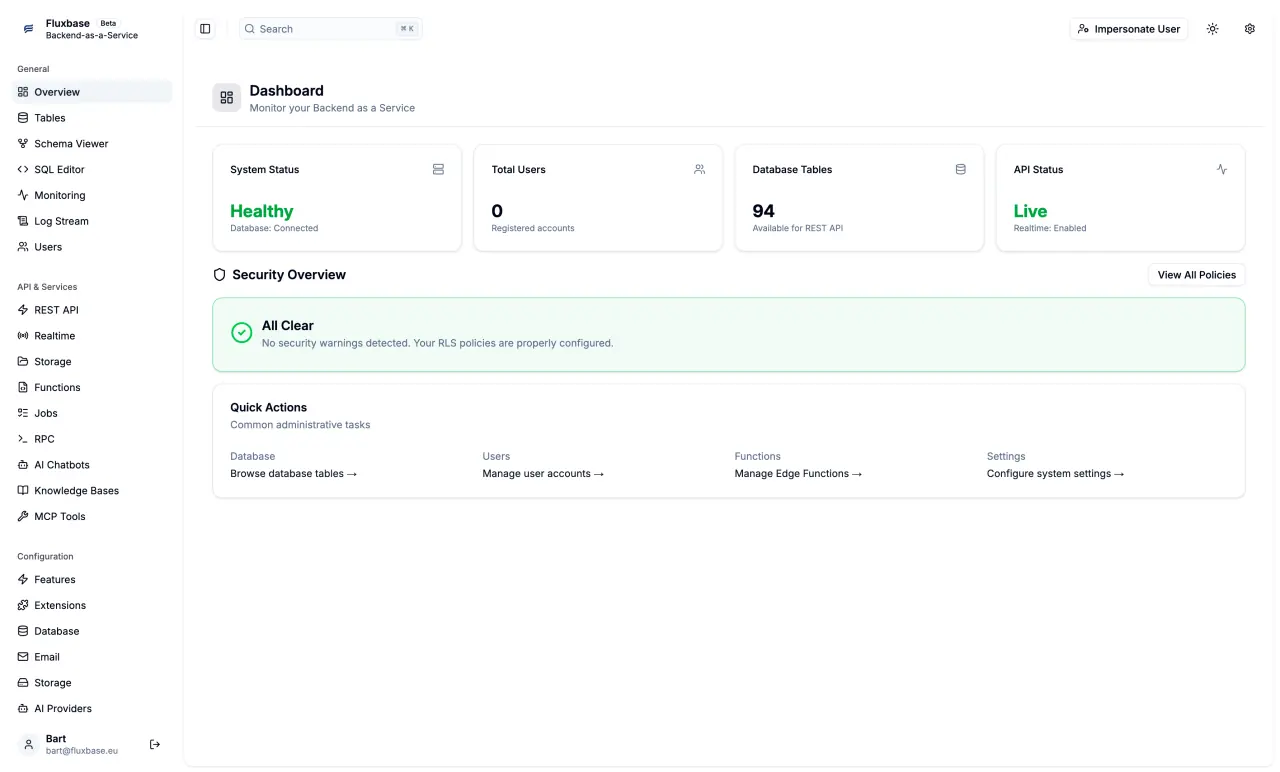Toggle the light/dark theme switch
The height and width of the screenshot is (772, 1280).
(x=1212, y=28)
